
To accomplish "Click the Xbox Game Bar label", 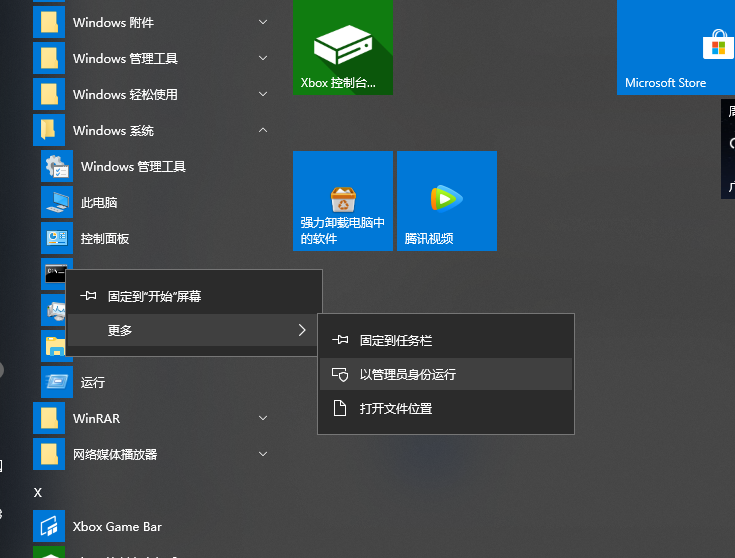I will 117,526.
